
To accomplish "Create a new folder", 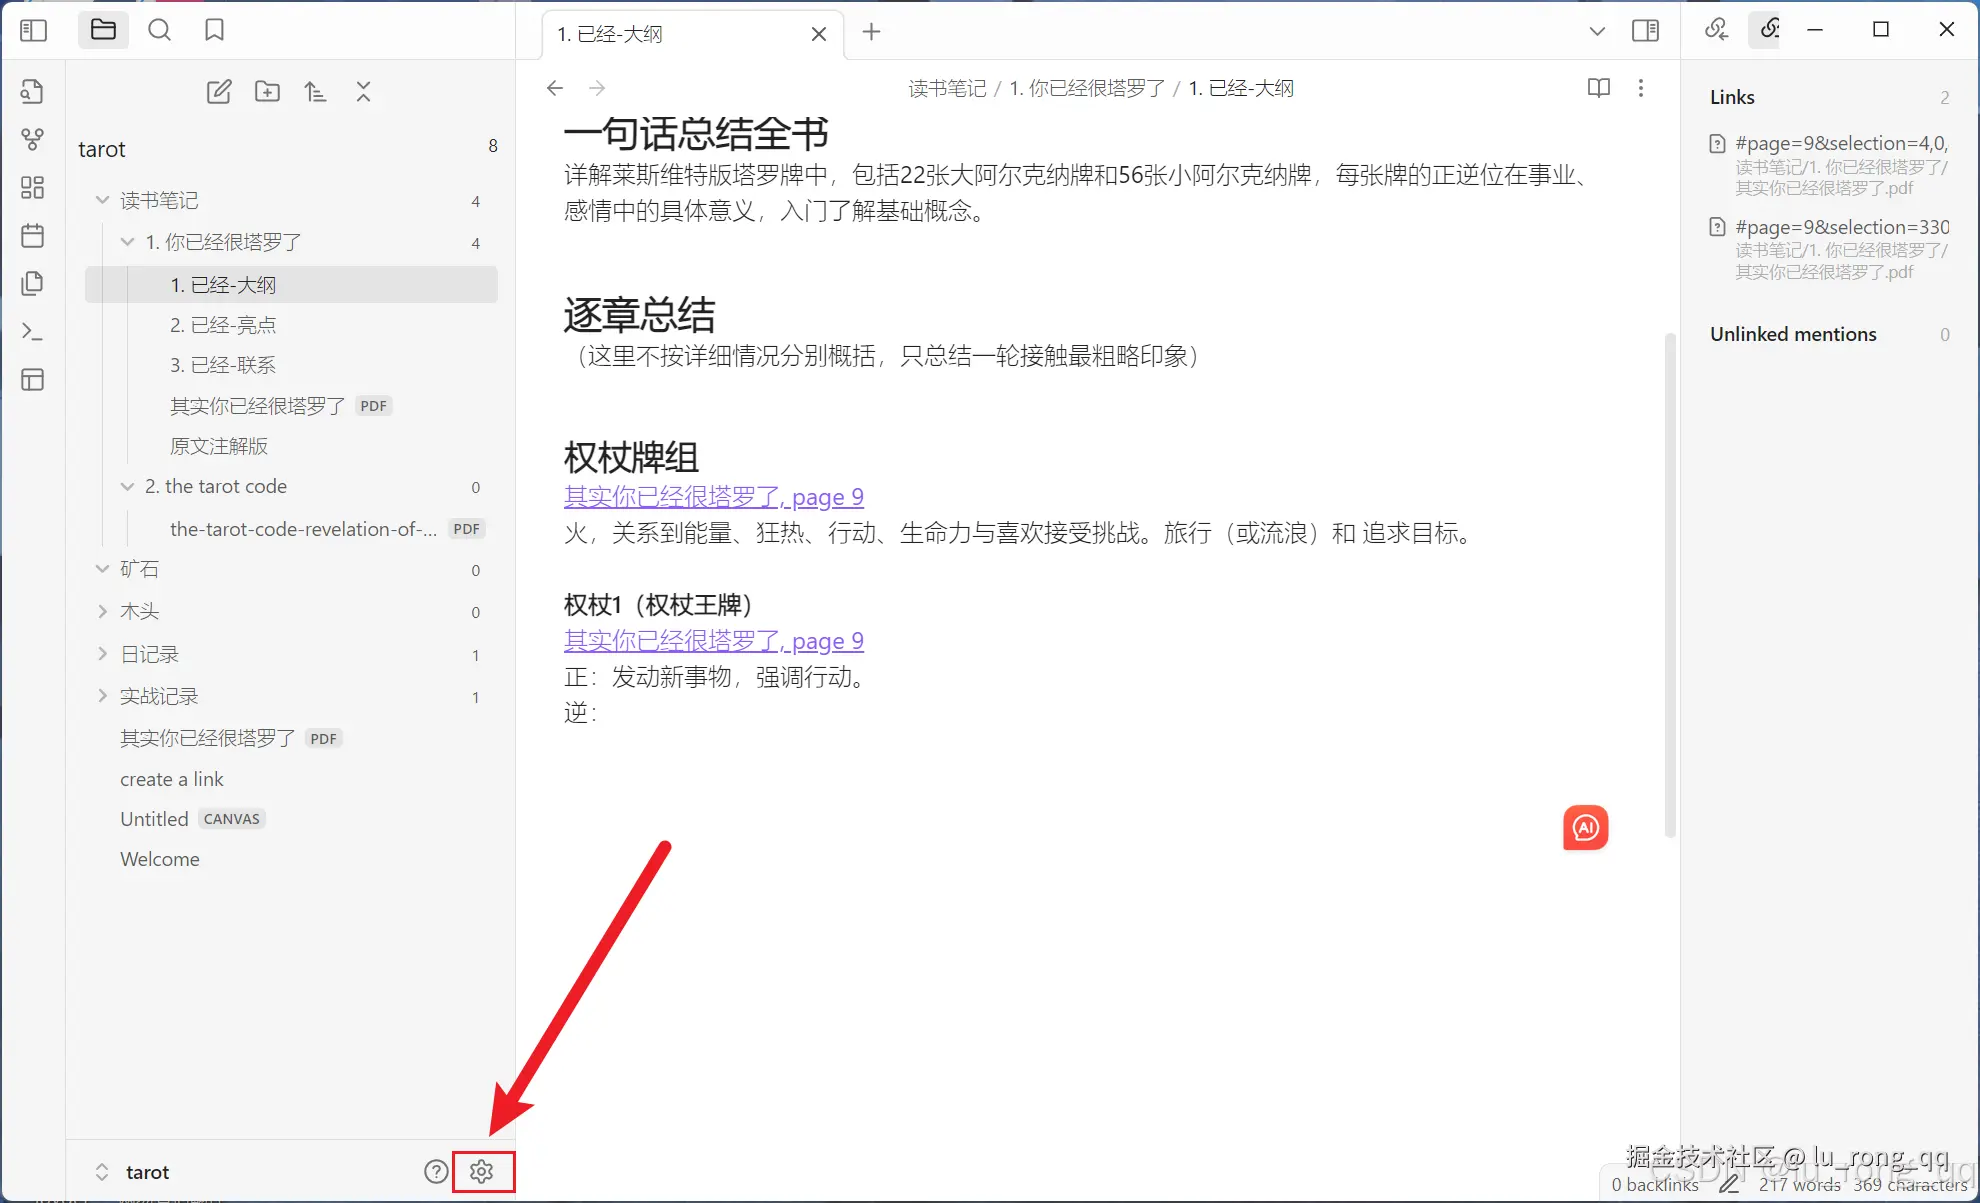I will coord(267,91).
